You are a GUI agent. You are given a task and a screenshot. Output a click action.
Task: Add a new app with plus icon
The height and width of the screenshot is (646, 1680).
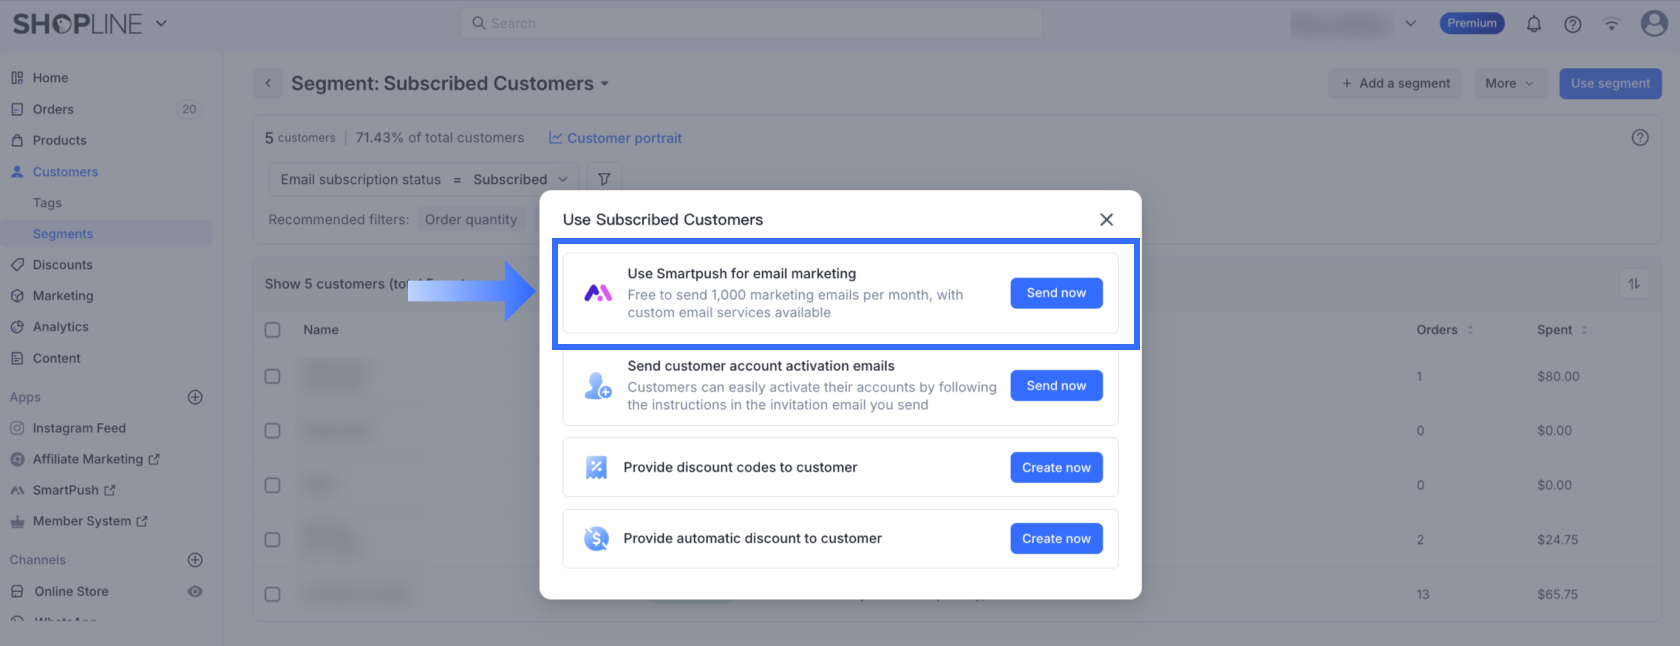(195, 397)
